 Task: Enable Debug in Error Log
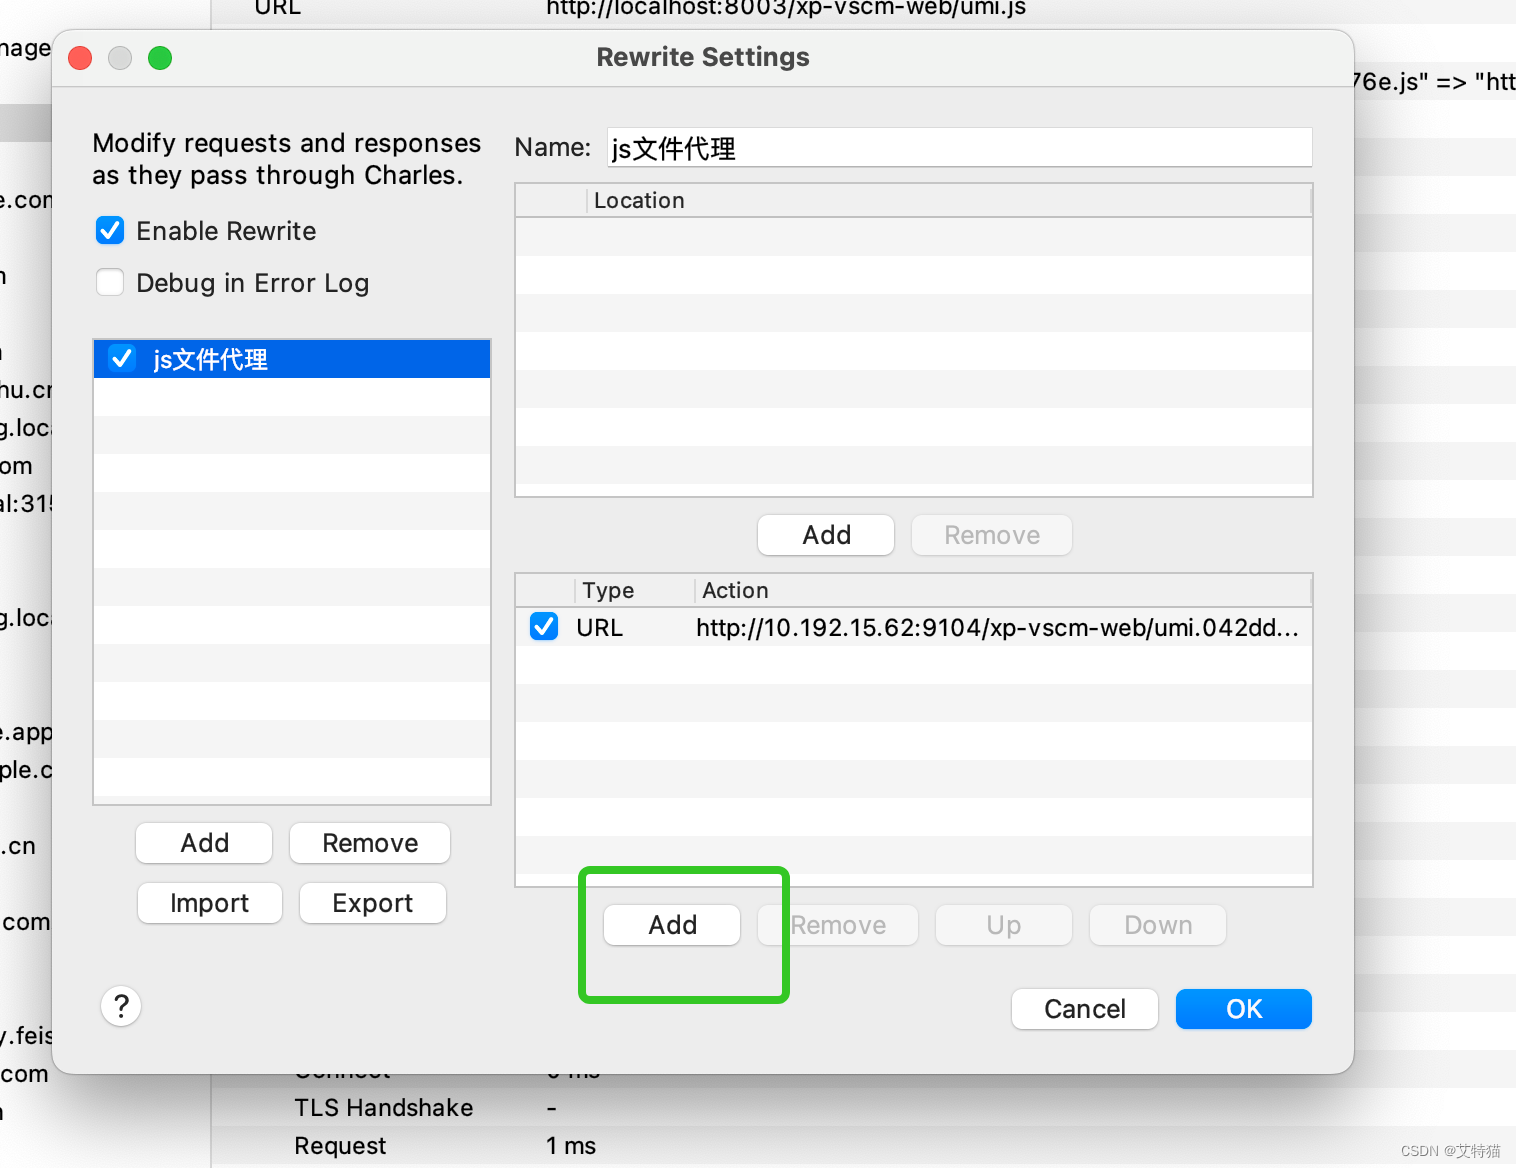click(x=110, y=282)
